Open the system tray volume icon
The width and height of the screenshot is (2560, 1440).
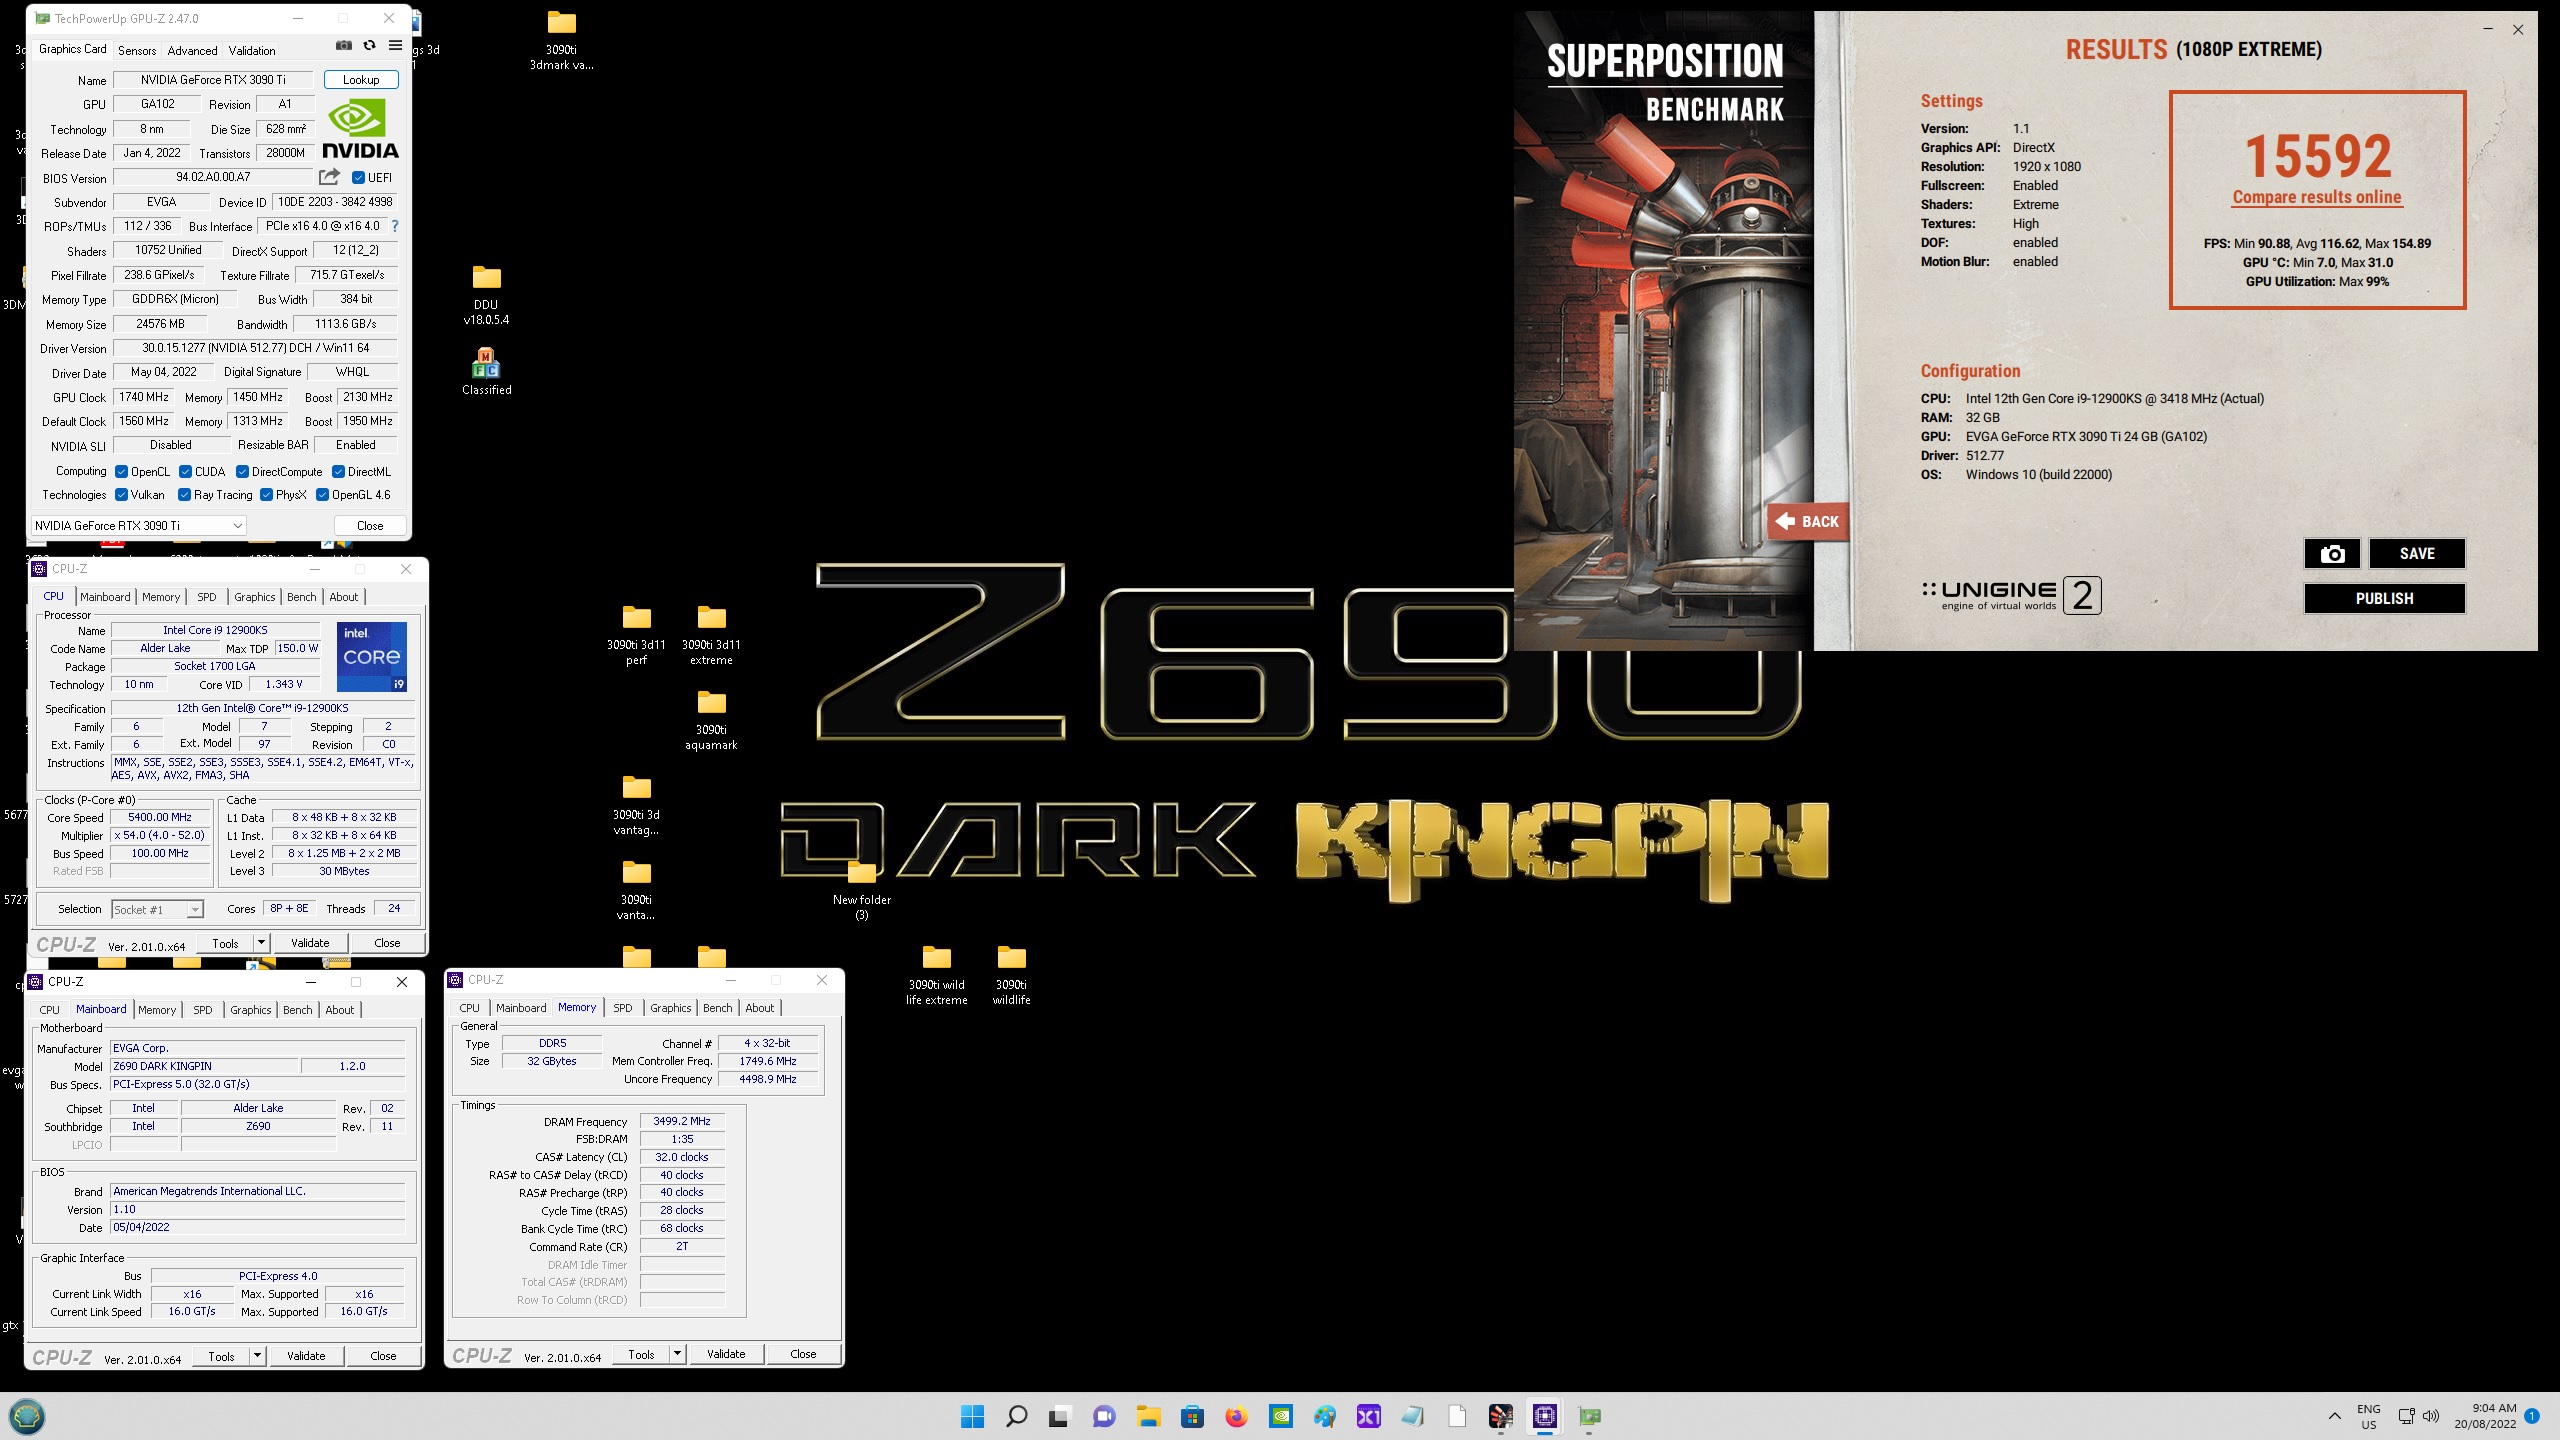click(2431, 1416)
